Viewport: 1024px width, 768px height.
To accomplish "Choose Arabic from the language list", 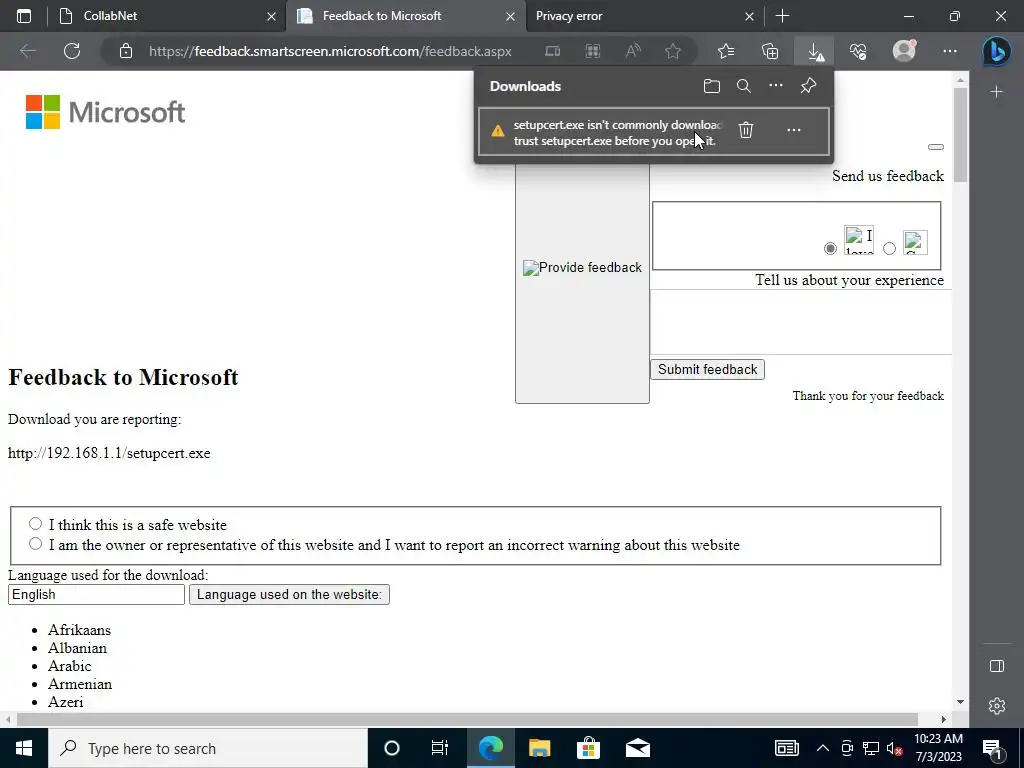I will [69, 665].
